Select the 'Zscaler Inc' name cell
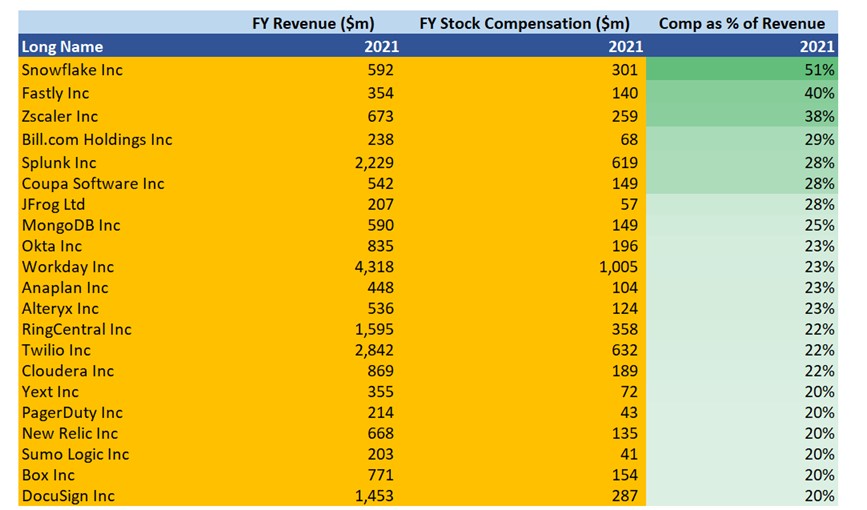 point(60,116)
